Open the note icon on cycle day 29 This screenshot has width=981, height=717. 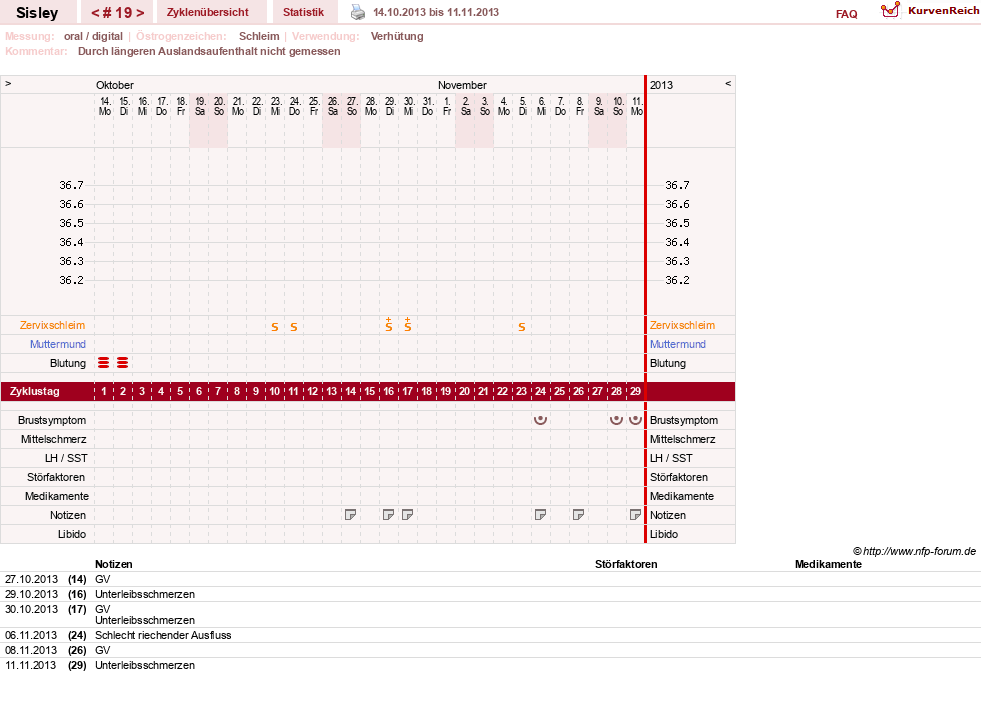click(x=635, y=515)
